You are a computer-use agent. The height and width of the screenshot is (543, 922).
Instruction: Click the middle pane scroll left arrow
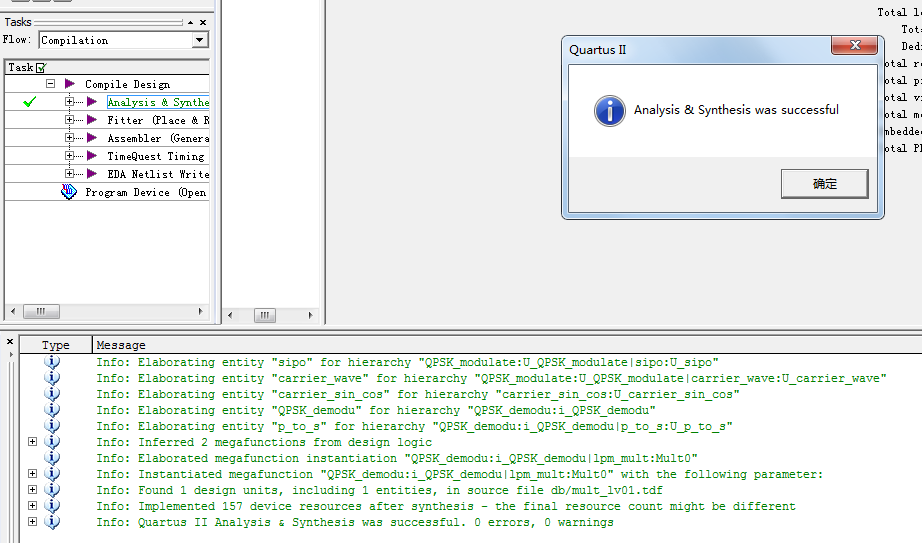tap(230, 315)
